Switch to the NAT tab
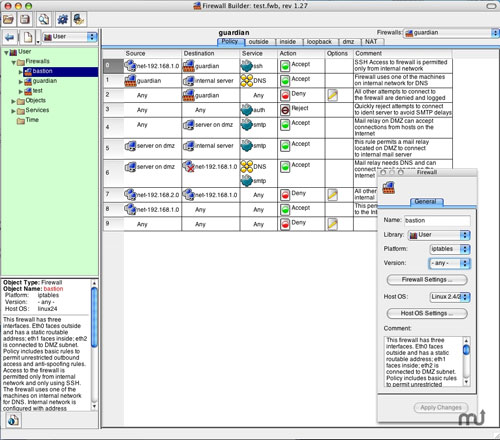Screen dimensions: 500x440 (371, 42)
